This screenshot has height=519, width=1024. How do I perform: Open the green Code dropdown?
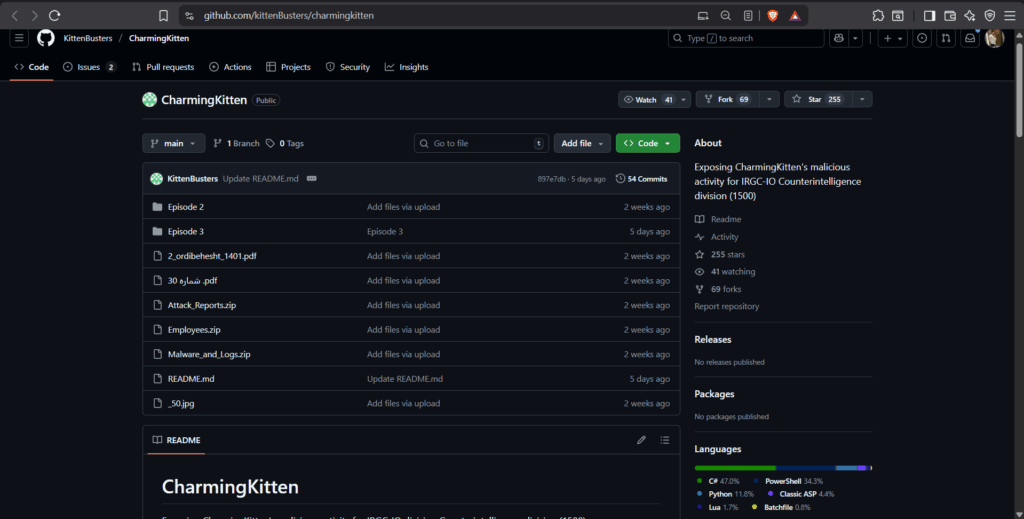pos(647,143)
